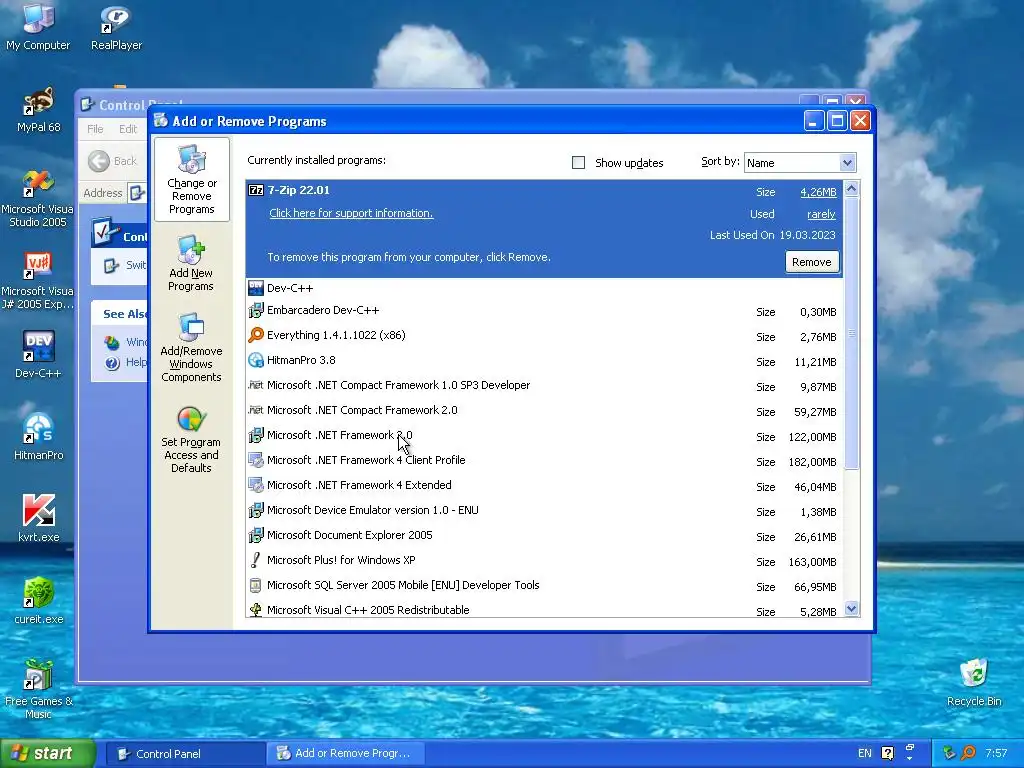1024x768 pixels.
Task: Open Microsoft Visual Studio 2005 desktop shortcut
Action: click(38, 199)
